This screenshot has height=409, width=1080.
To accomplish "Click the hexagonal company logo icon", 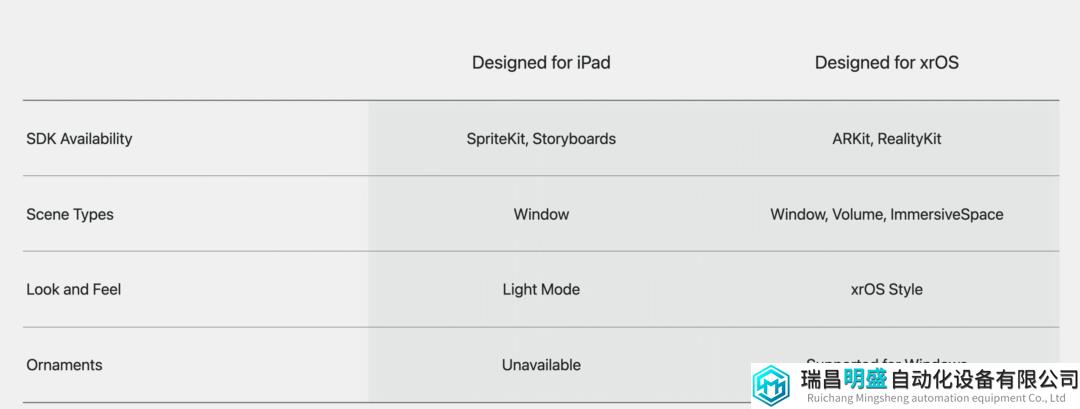I will click(772, 385).
